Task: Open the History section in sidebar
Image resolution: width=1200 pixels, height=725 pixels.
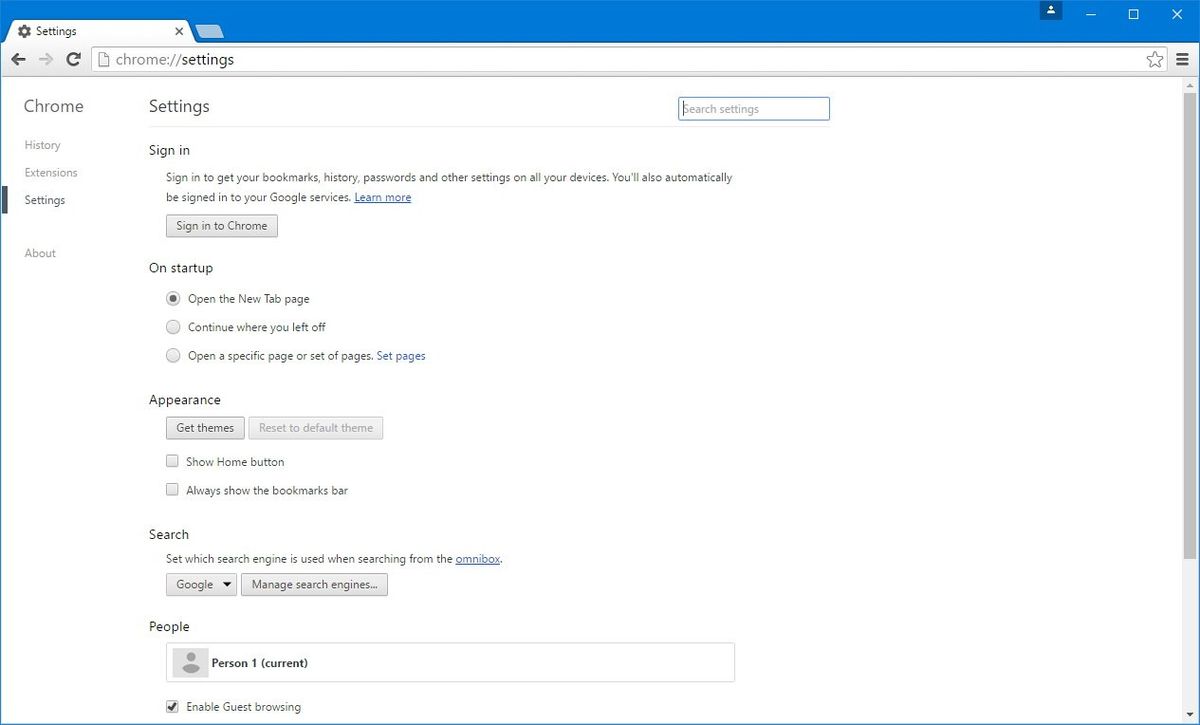Action: tap(42, 145)
